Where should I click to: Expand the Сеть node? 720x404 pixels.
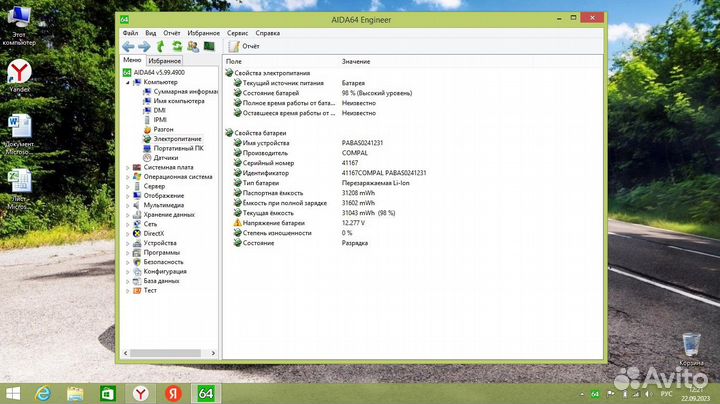point(128,224)
